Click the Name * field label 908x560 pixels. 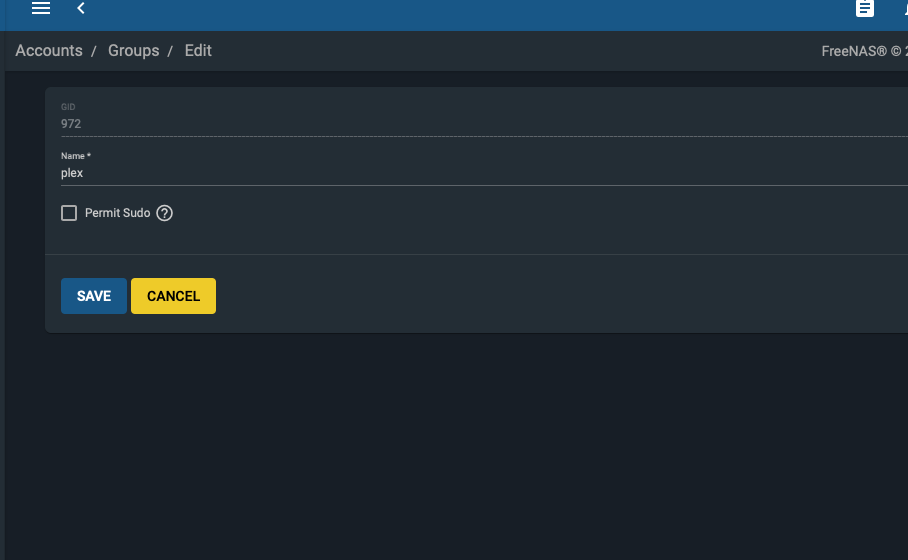click(x=76, y=156)
